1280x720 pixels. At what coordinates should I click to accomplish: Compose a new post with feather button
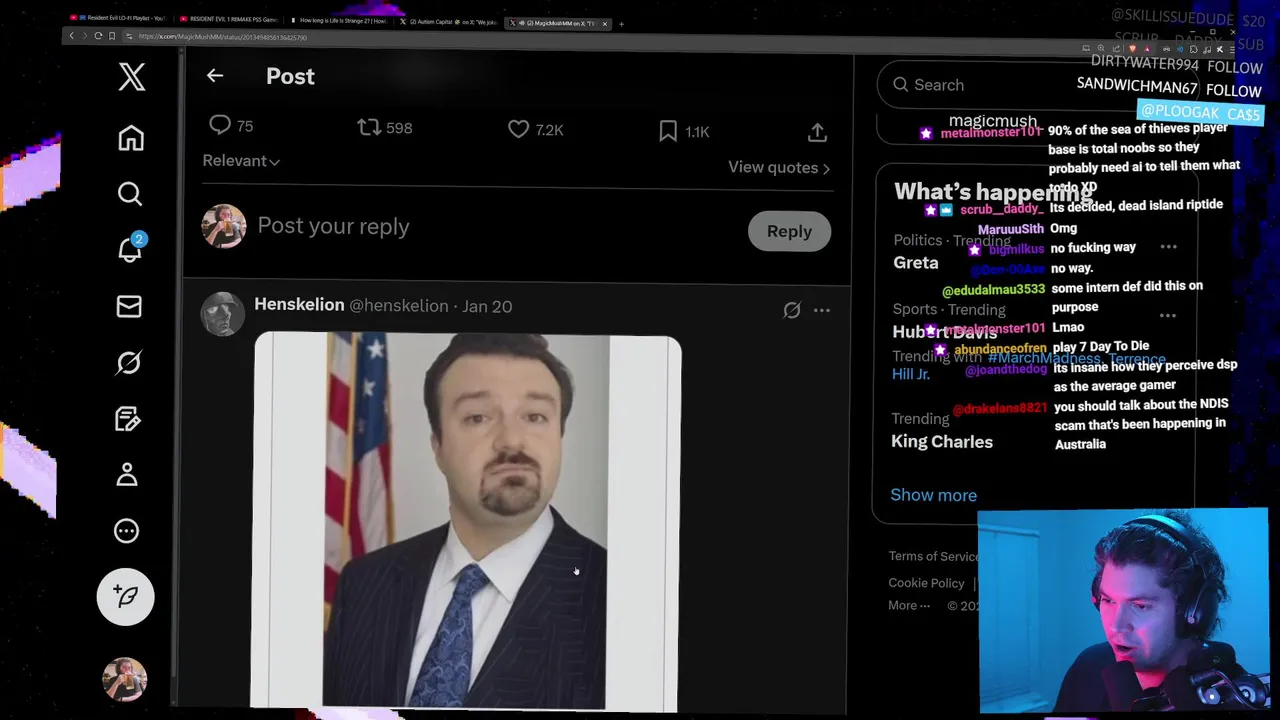[126, 597]
